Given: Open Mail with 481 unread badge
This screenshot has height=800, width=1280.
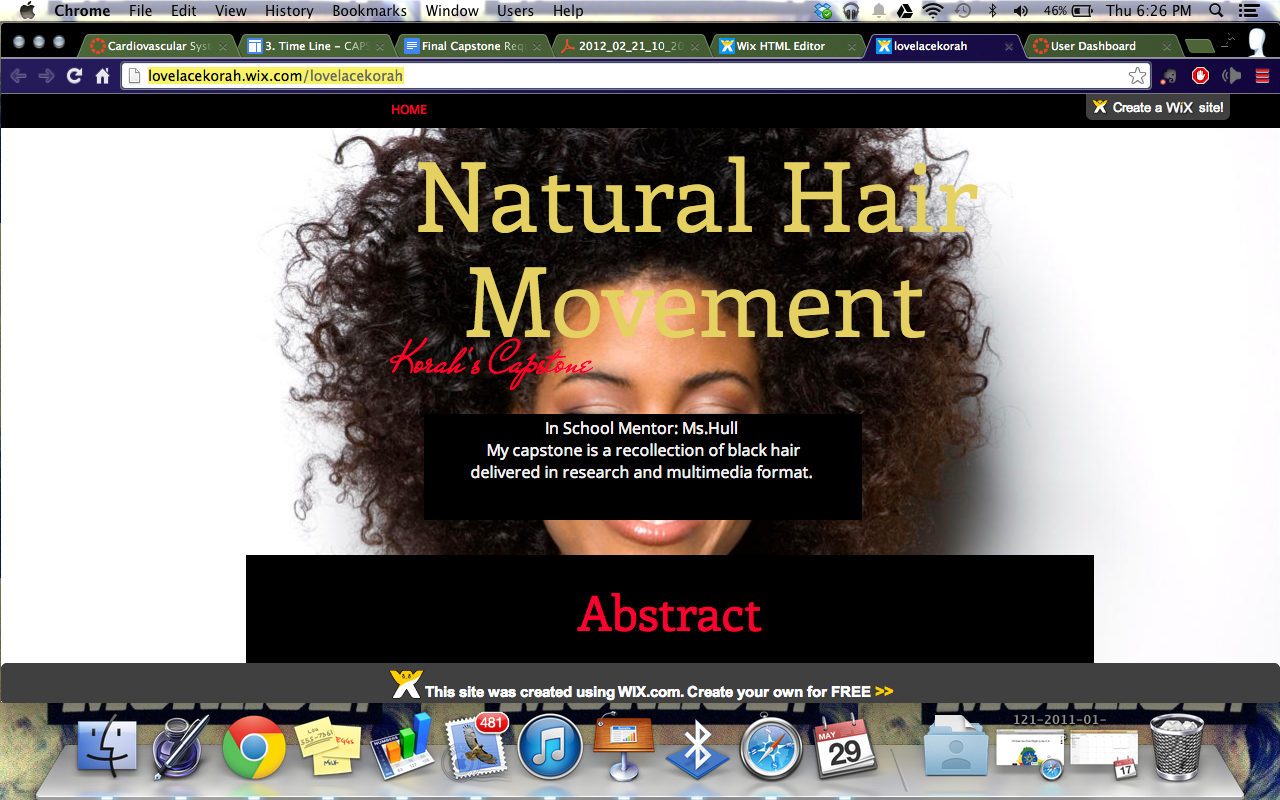Looking at the screenshot, I should (x=474, y=748).
